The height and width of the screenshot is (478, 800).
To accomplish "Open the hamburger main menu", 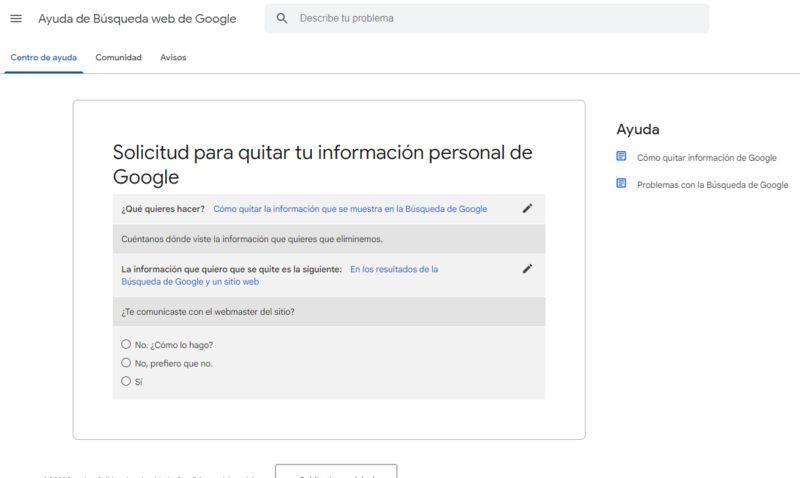I will (16, 18).
